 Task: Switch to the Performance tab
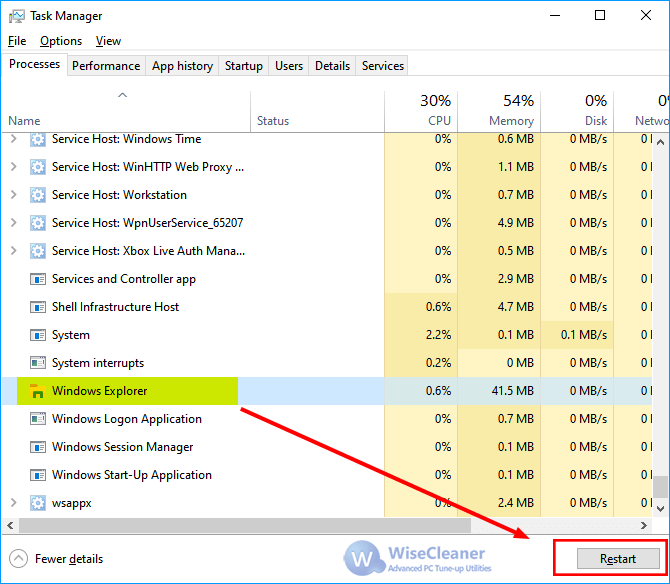coord(106,66)
